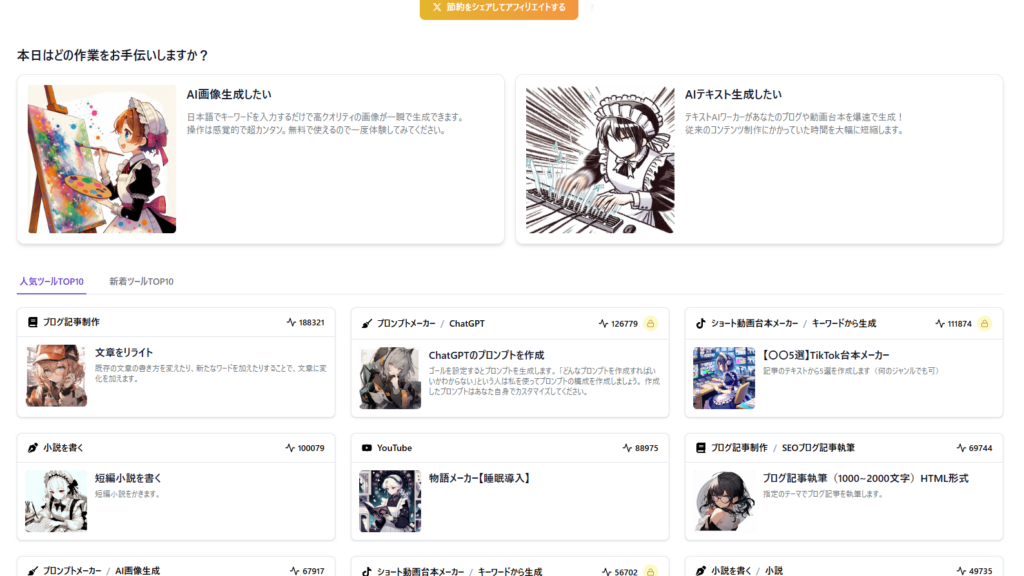Open the AI画像生成したい card

point(260,159)
